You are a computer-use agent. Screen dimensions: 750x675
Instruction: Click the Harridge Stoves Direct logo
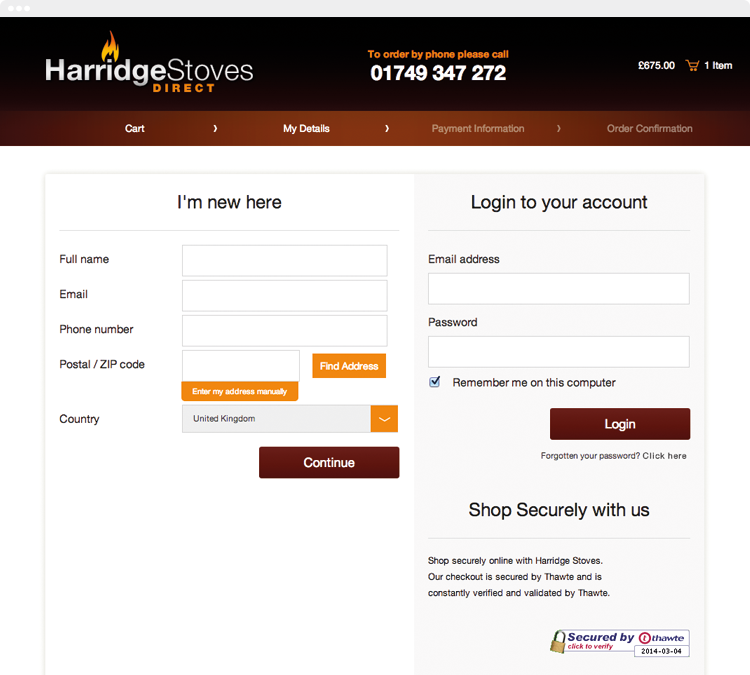(149, 62)
